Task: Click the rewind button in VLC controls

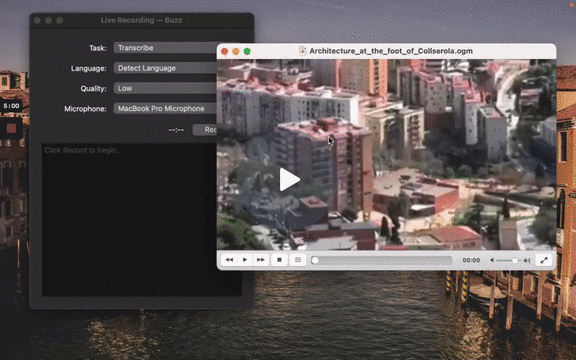Action: (229, 260)
